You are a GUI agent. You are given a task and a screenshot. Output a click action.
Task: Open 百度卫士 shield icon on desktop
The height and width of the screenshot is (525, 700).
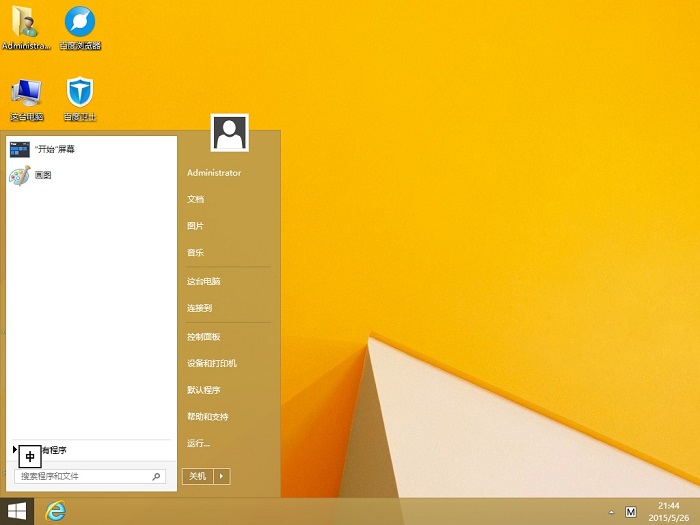click(x=80, y=96)
